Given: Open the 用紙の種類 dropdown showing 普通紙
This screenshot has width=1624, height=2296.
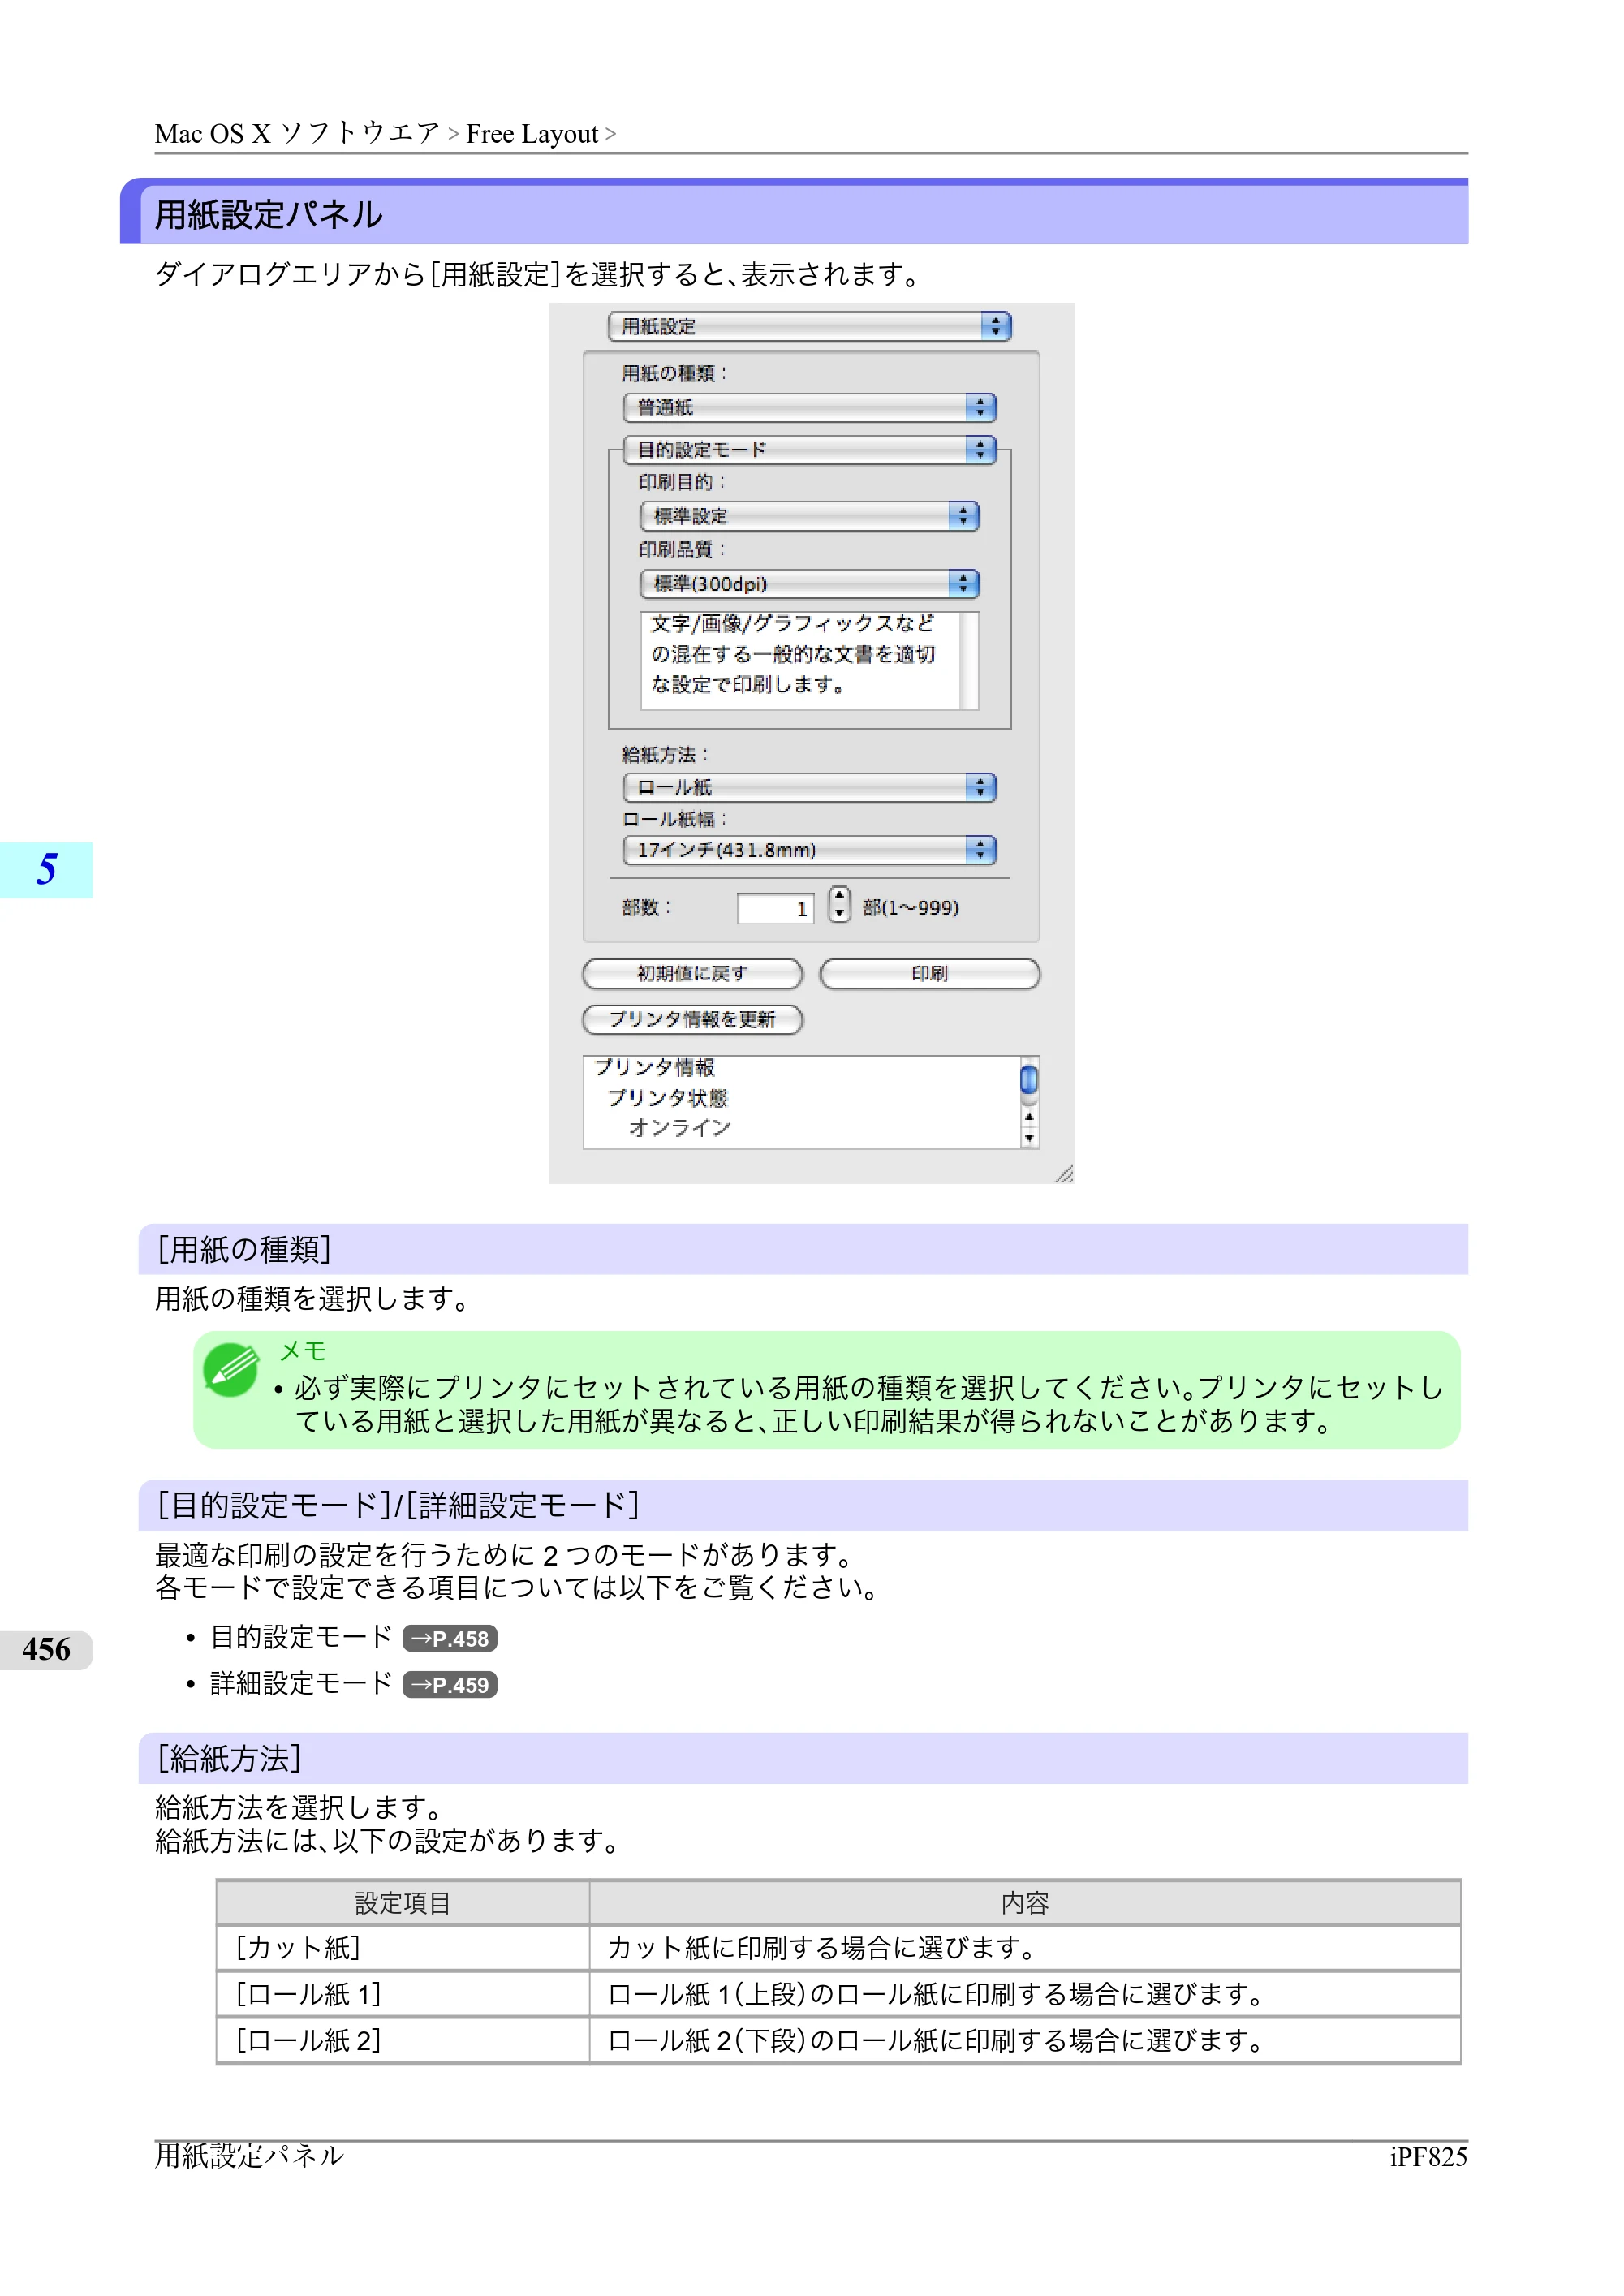Looking at the screenshot, I should click(809, 407).
